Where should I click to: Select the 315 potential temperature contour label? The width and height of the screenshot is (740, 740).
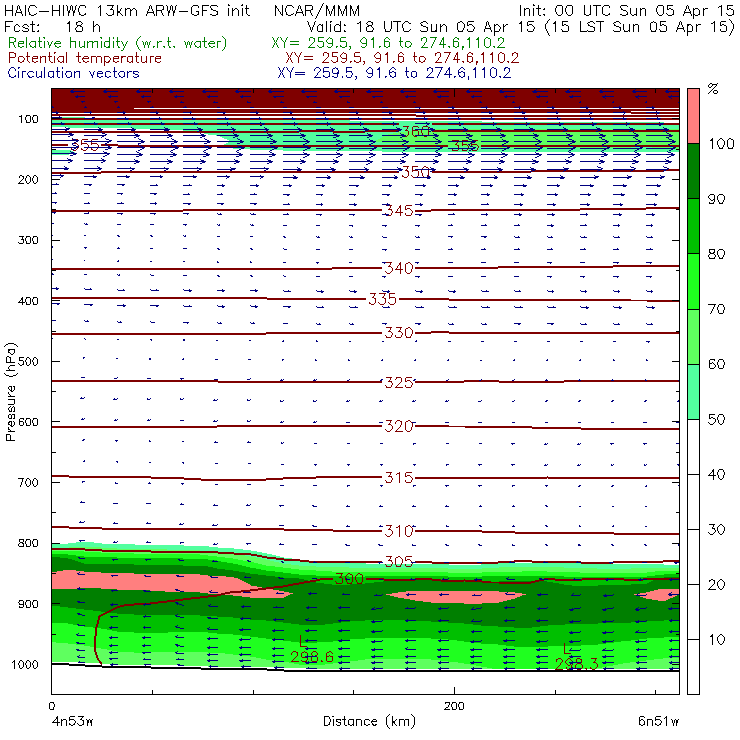point(399,478)
